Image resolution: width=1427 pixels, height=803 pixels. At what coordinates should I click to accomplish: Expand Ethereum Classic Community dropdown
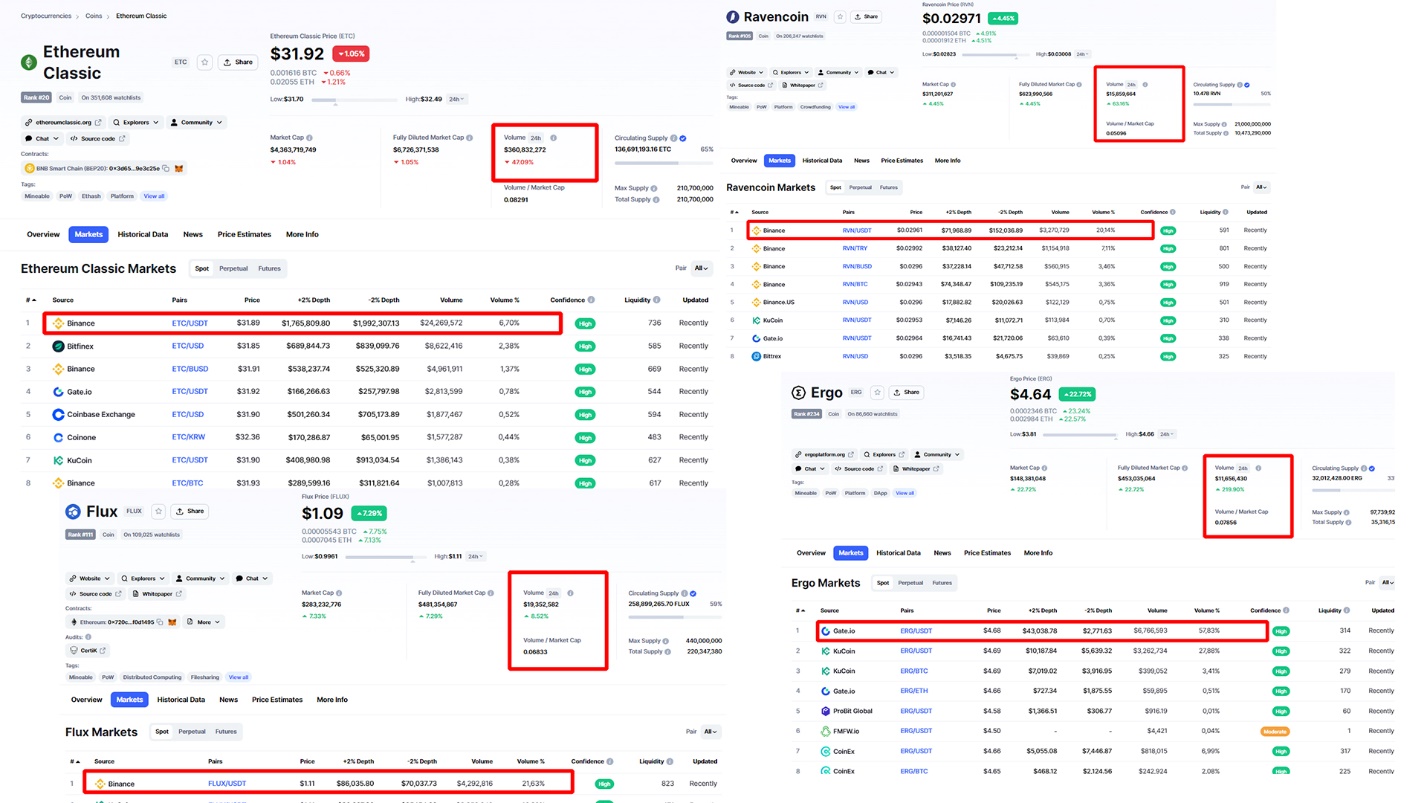point(197,122)
